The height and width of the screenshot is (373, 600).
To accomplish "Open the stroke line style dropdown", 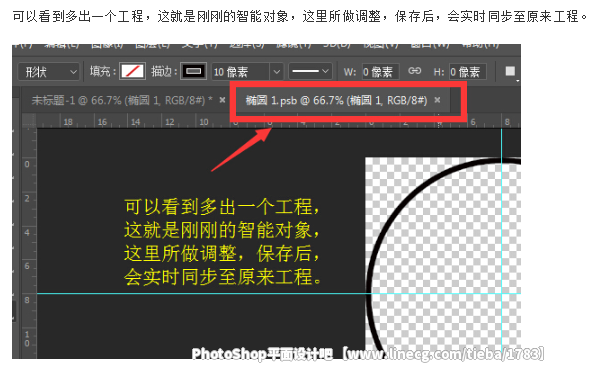I will coord(310,71).
